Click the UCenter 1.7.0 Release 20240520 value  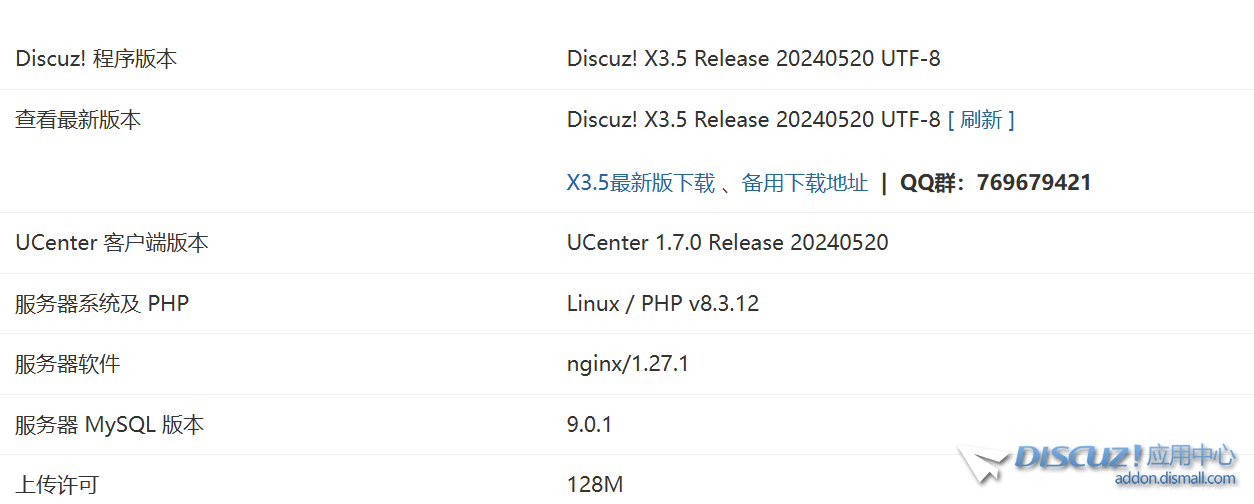coord(727,243)
